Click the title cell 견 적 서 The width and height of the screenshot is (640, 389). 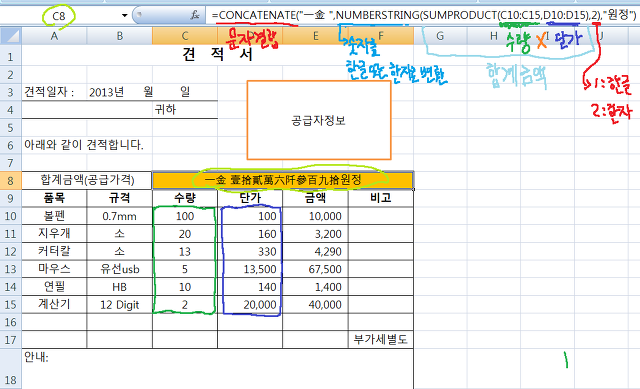click(218, 55)
